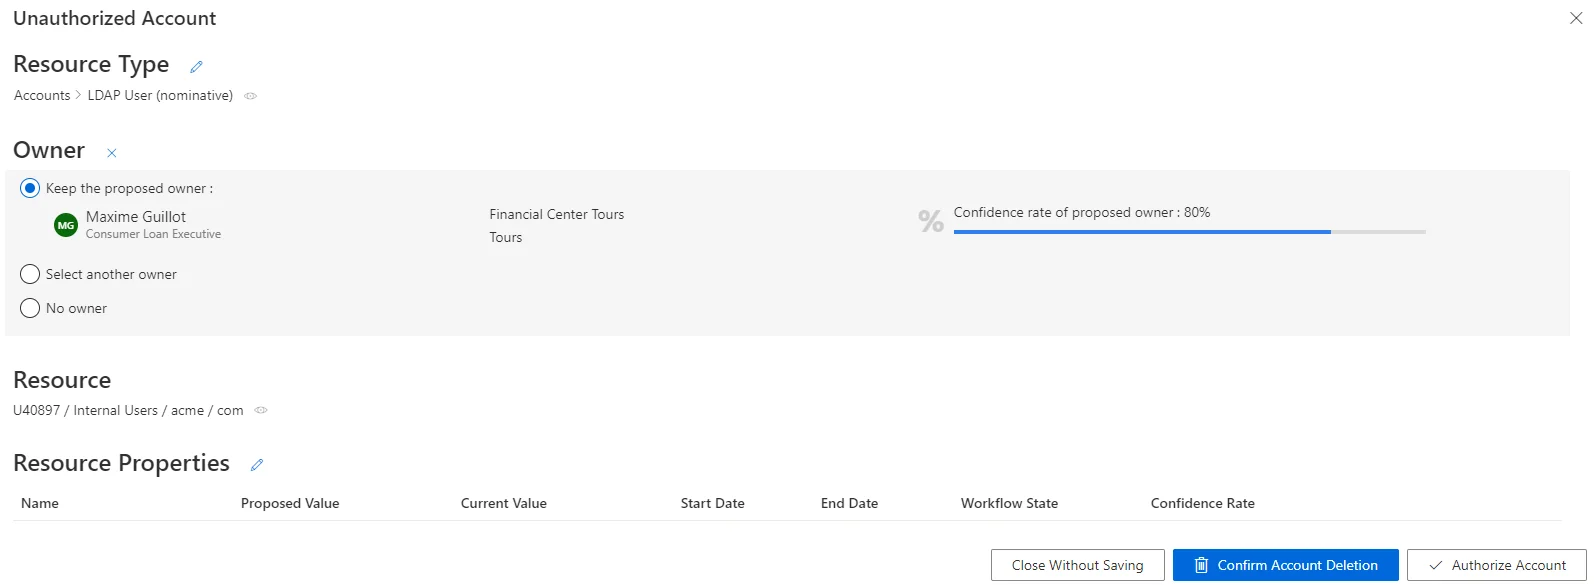Sort by Name column header

click(40, 503)
